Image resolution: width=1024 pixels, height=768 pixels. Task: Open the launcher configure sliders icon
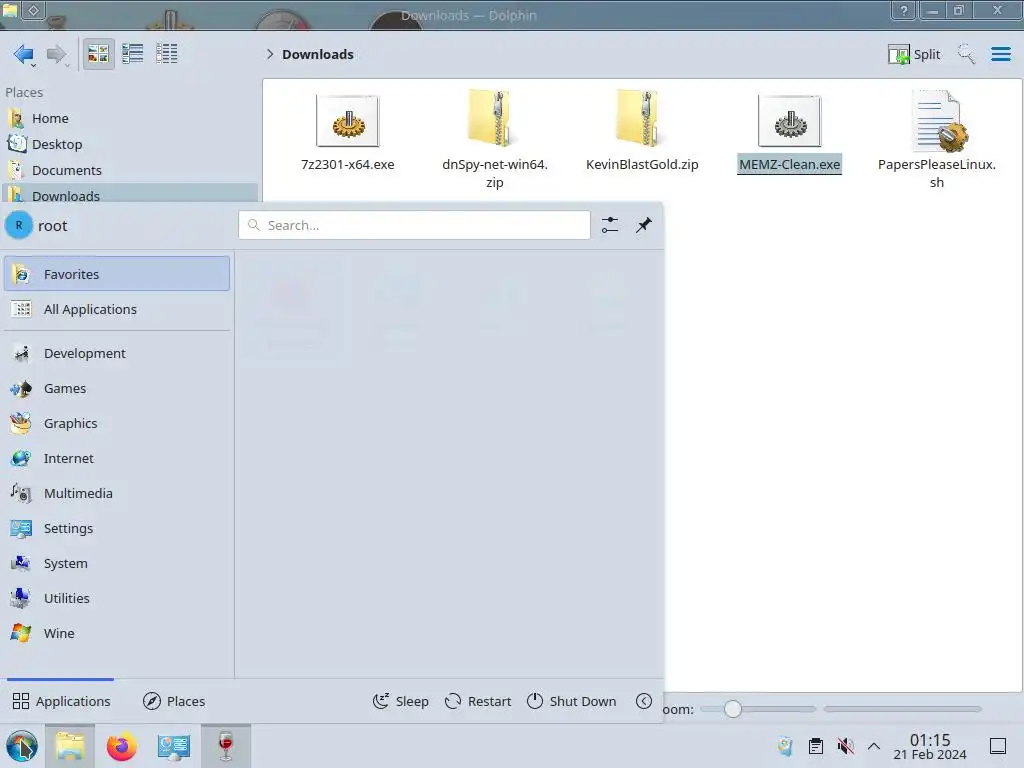coord(610,225)
